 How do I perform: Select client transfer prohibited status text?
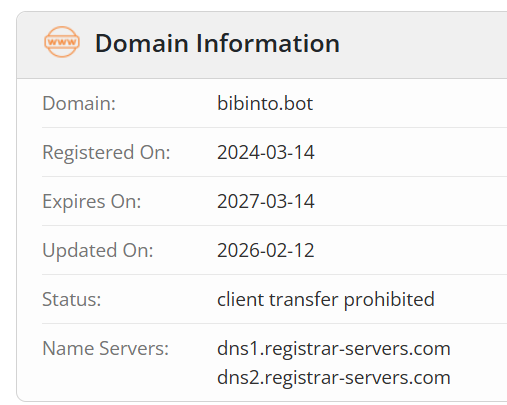326,300
